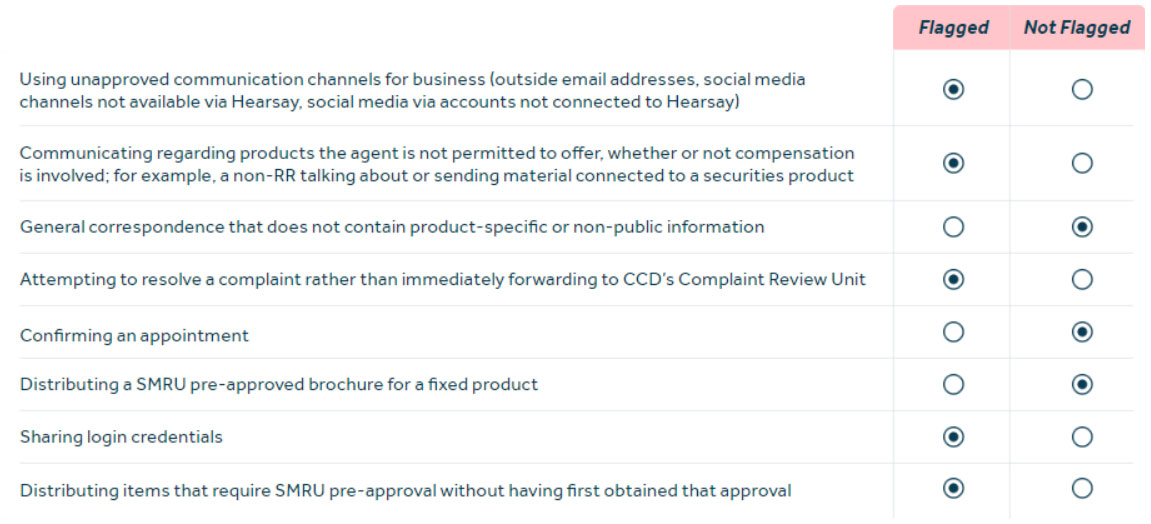This screenshot has width=1151, height=524.
Task: Select Not Flagged for Confirming an appointment
Action: point(1081,332)
